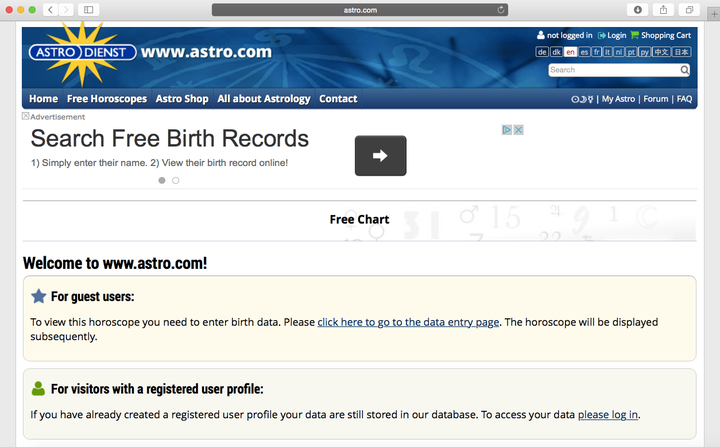Switch language to Chinese (中文)

click(661, 52)
